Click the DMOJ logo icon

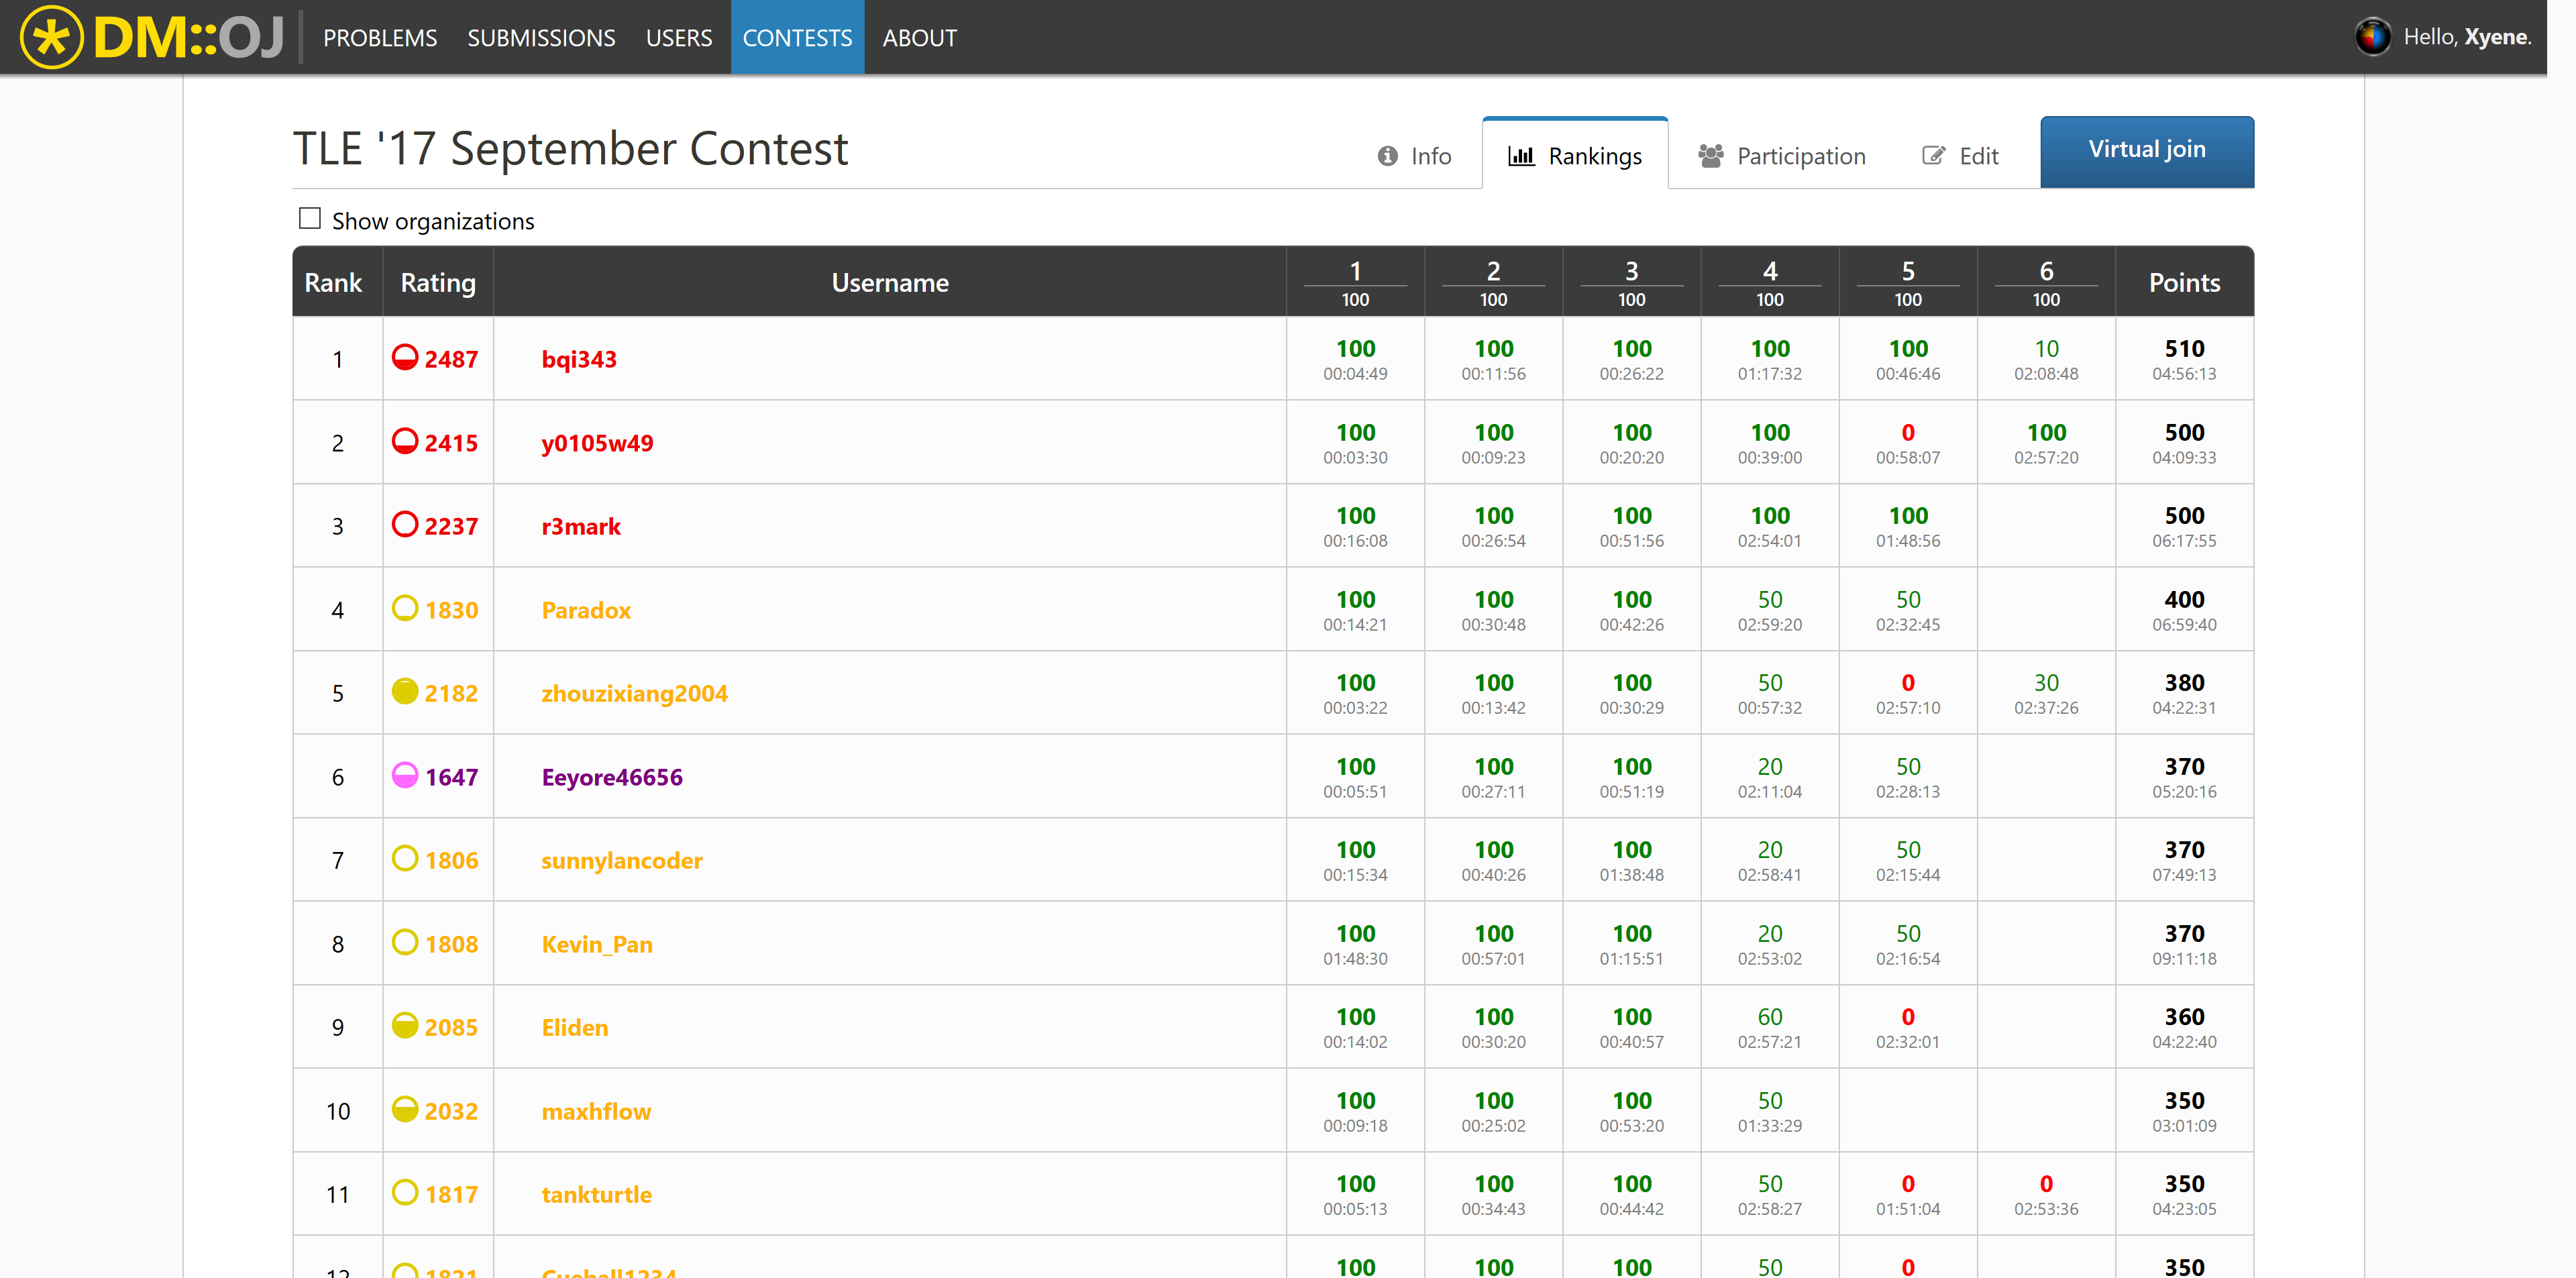[x=51, y=37]
